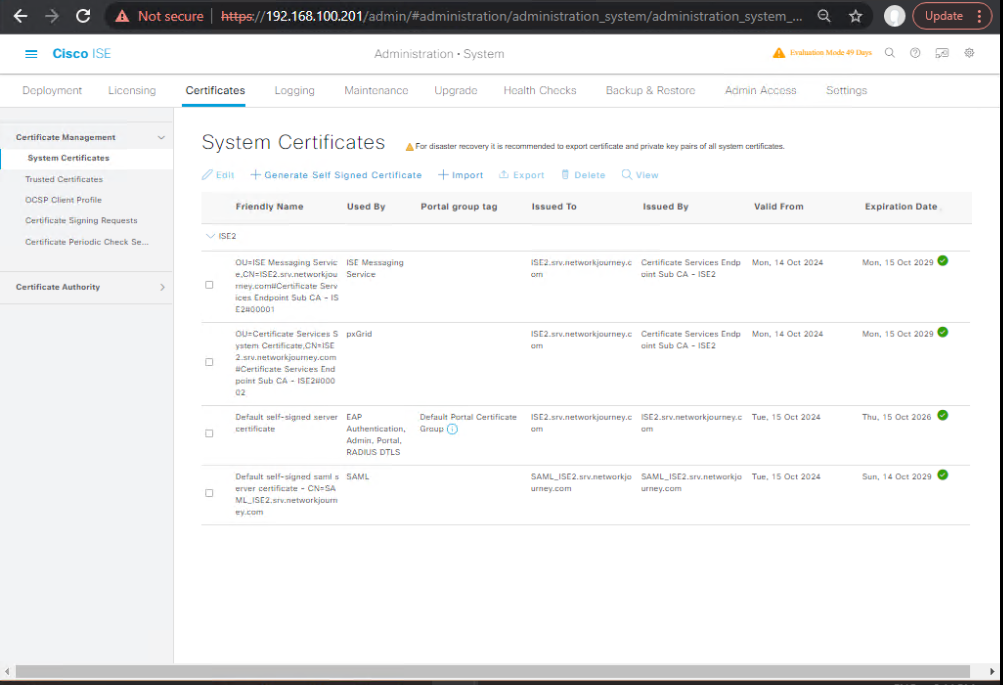Switch to the Licensing tab
Image resolution: width=1003 pixels, height=685 pixels.
point(132,90)
